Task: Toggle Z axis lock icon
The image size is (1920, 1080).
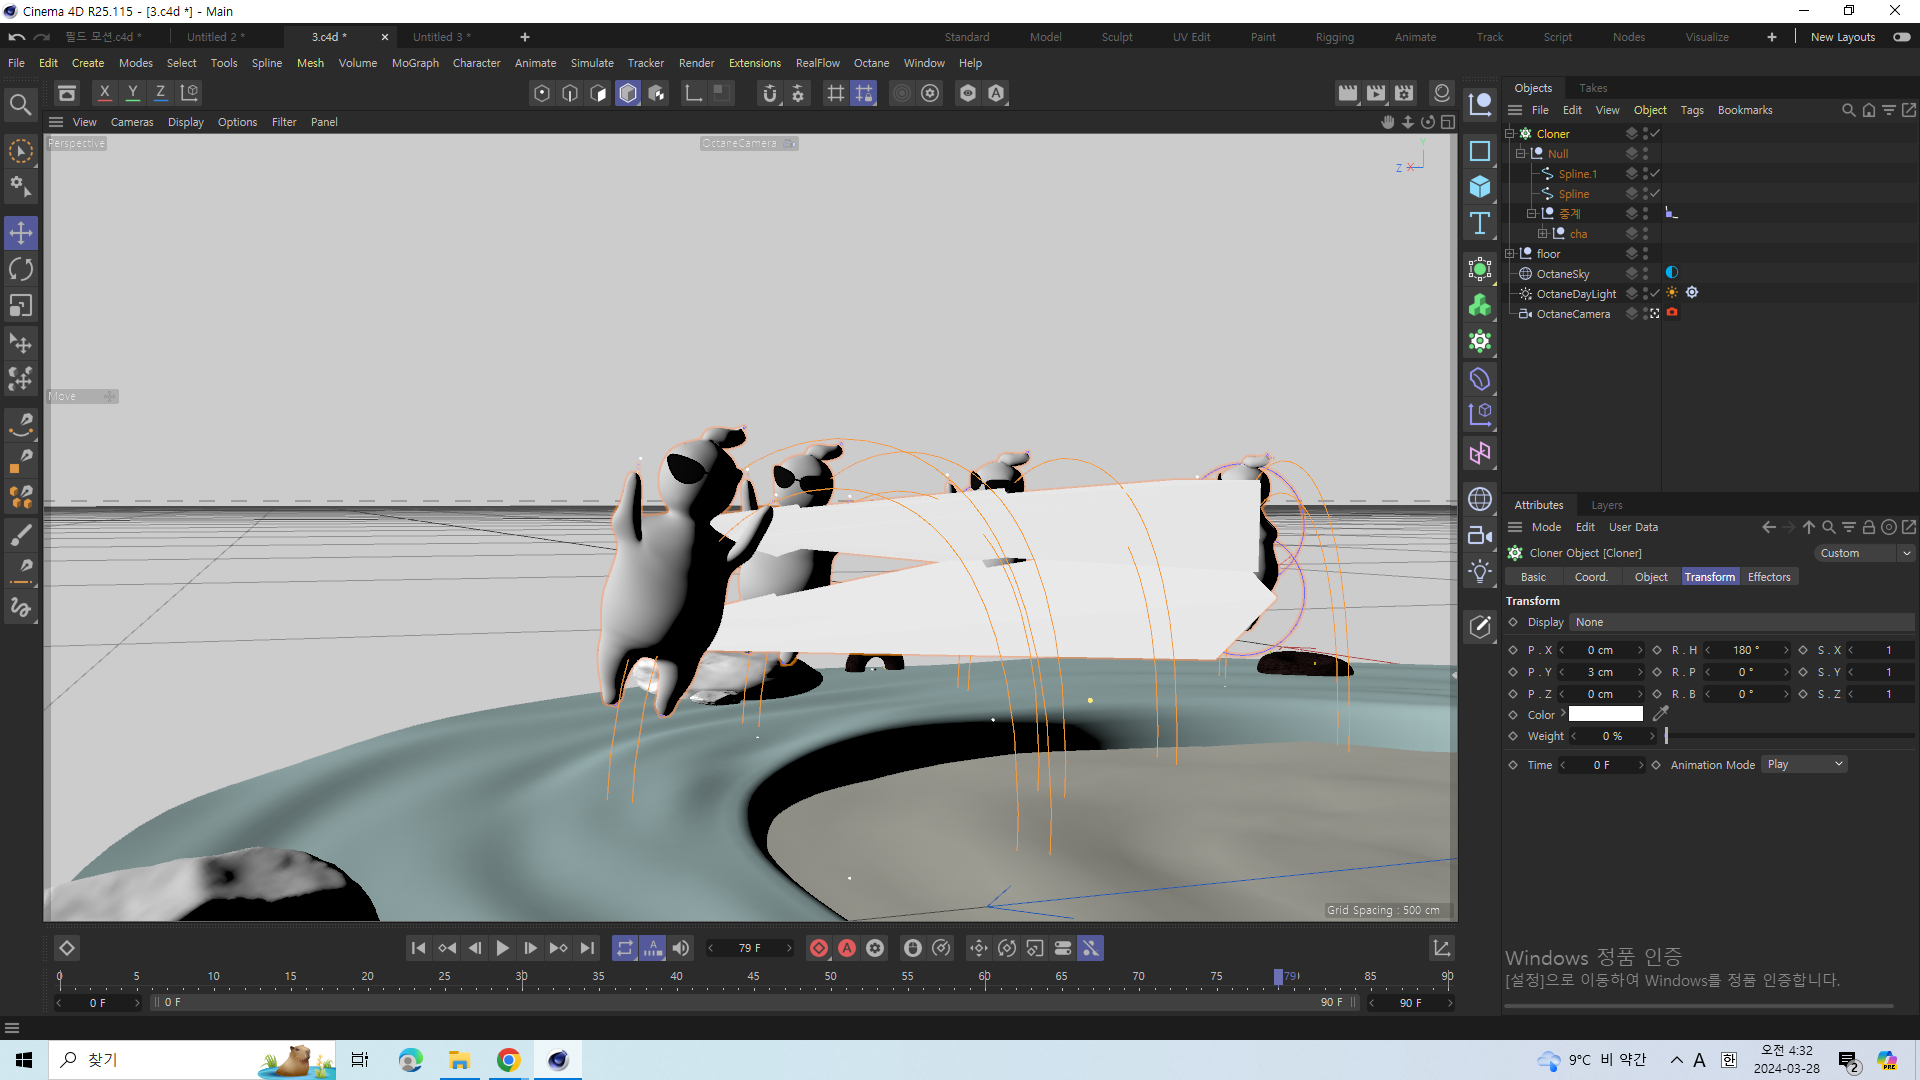Action: (x=160, y=93)
